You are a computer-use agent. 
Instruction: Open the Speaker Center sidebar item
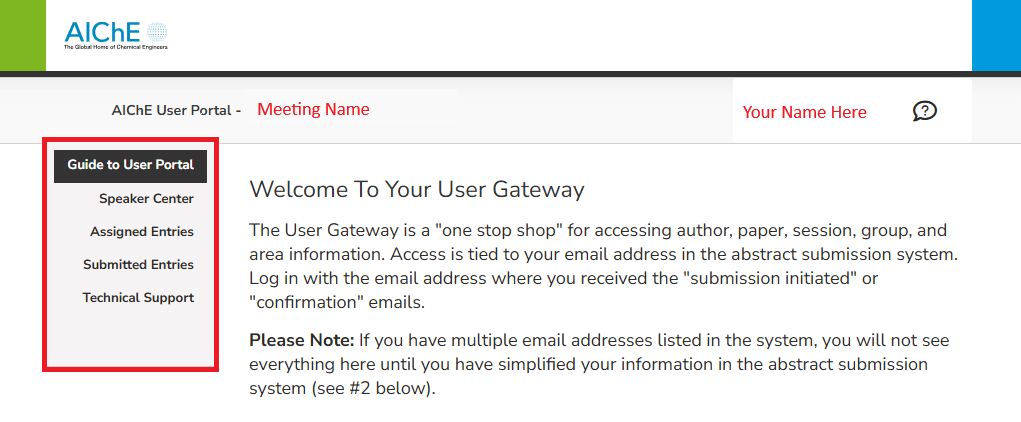coord(146,199)
